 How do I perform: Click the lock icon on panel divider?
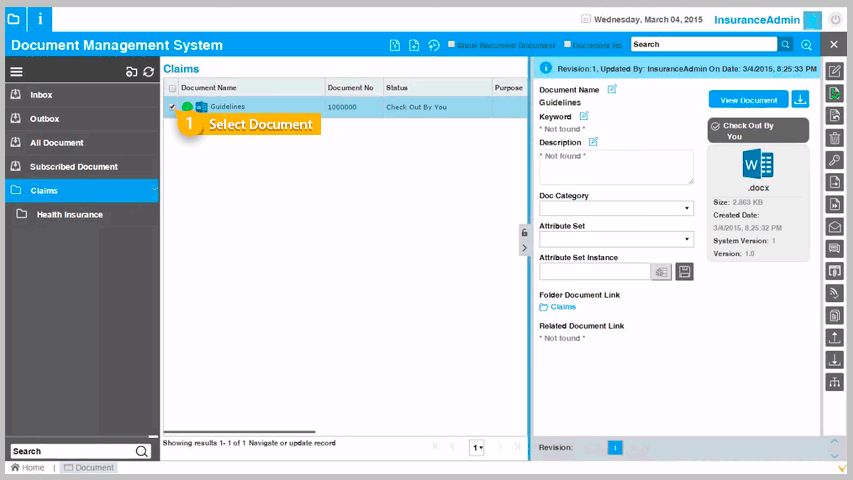pyautogui.click(x=524, y=232)
